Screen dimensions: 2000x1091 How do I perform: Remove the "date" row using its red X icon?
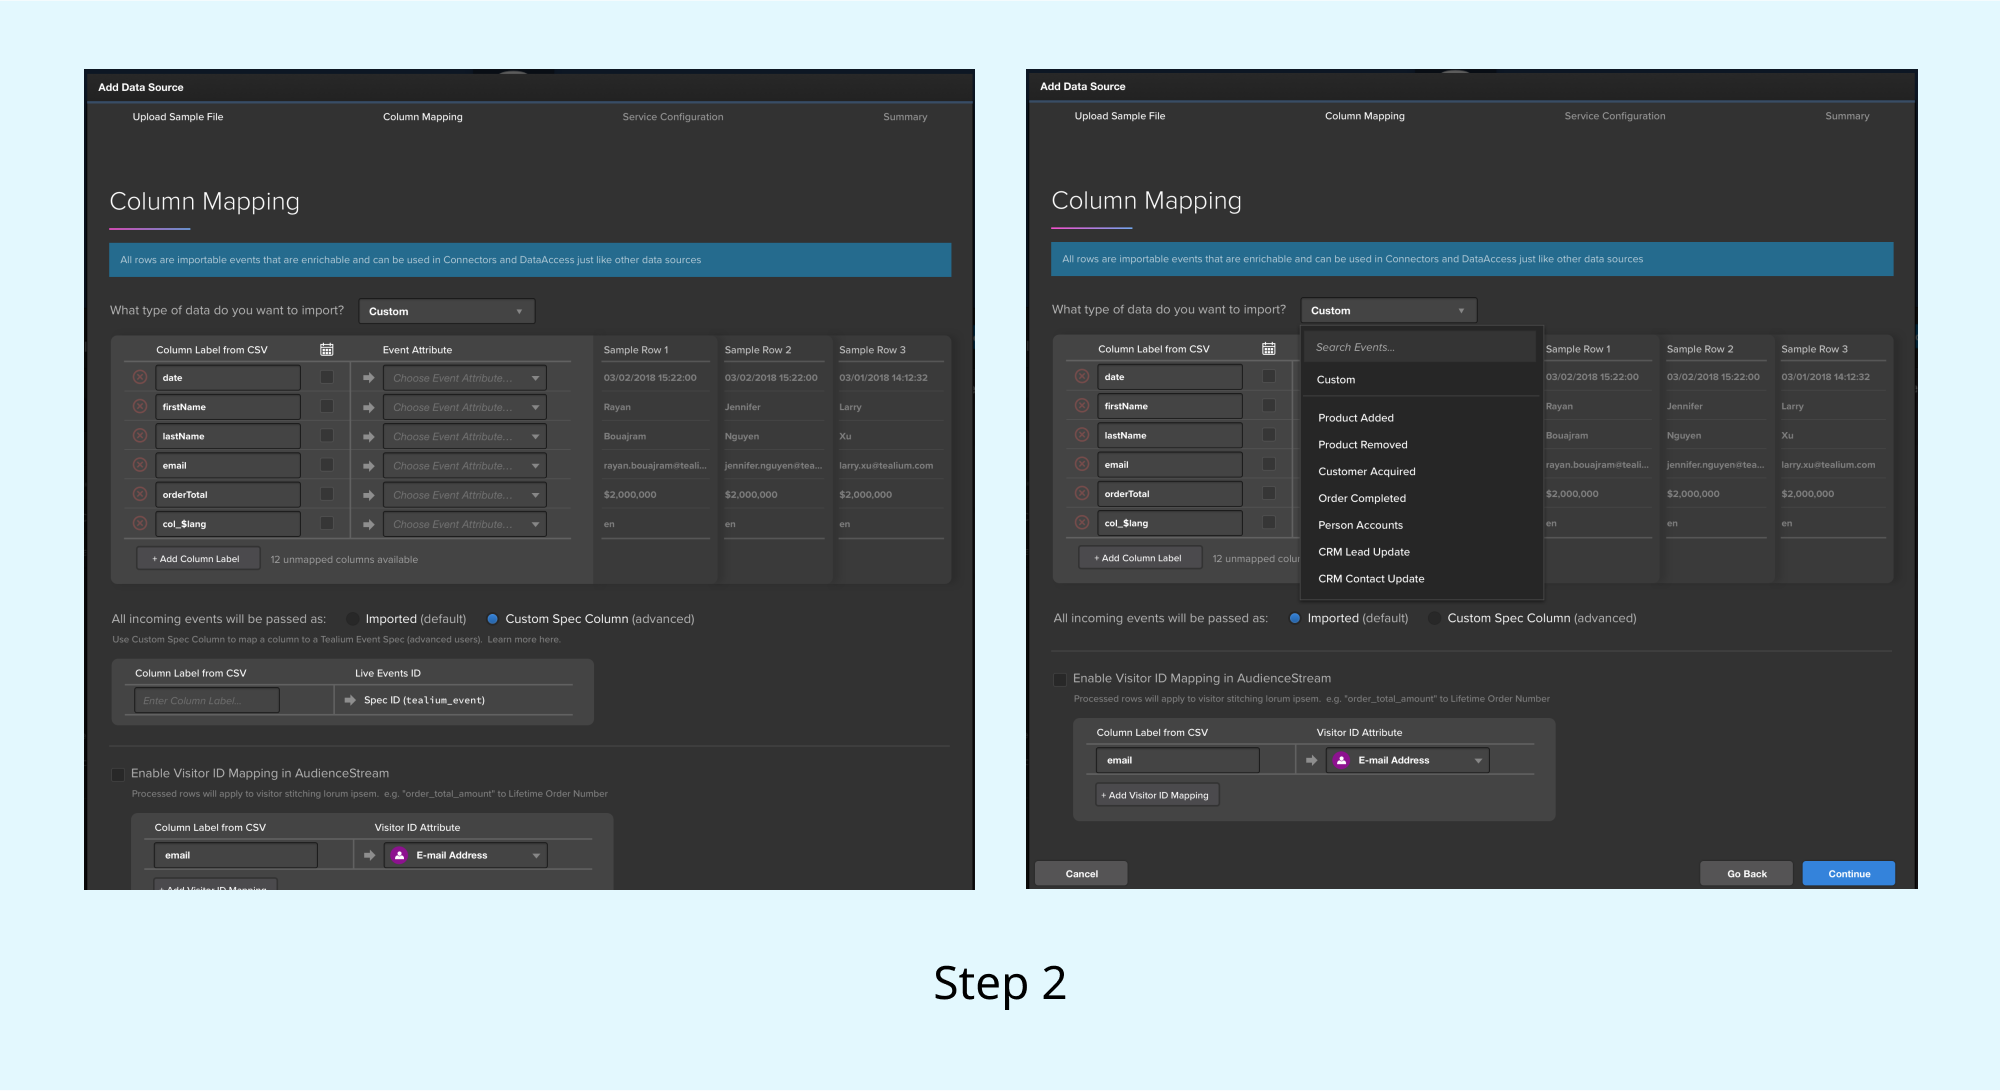[x=139, y=378]
